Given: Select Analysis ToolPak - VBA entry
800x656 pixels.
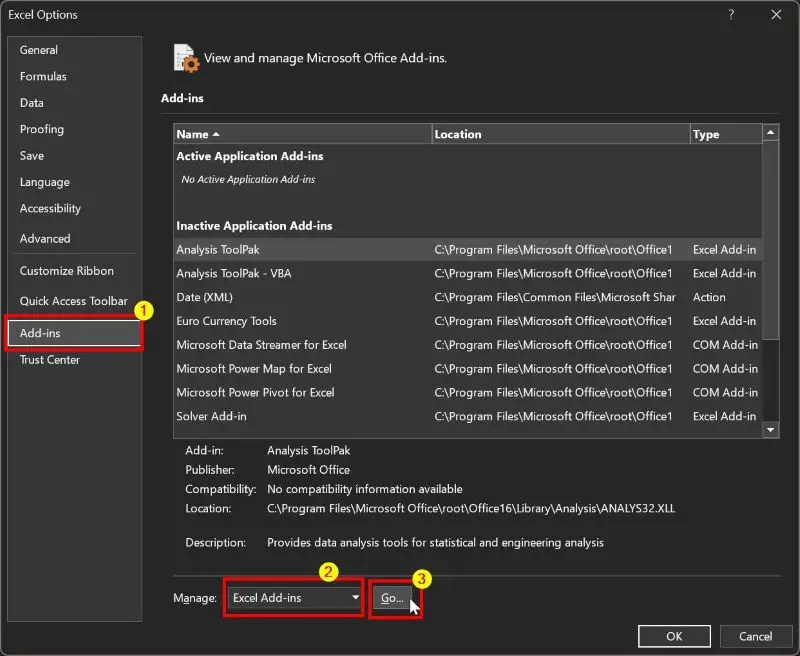Looking at the screenshot, I should tap(234, 273).
